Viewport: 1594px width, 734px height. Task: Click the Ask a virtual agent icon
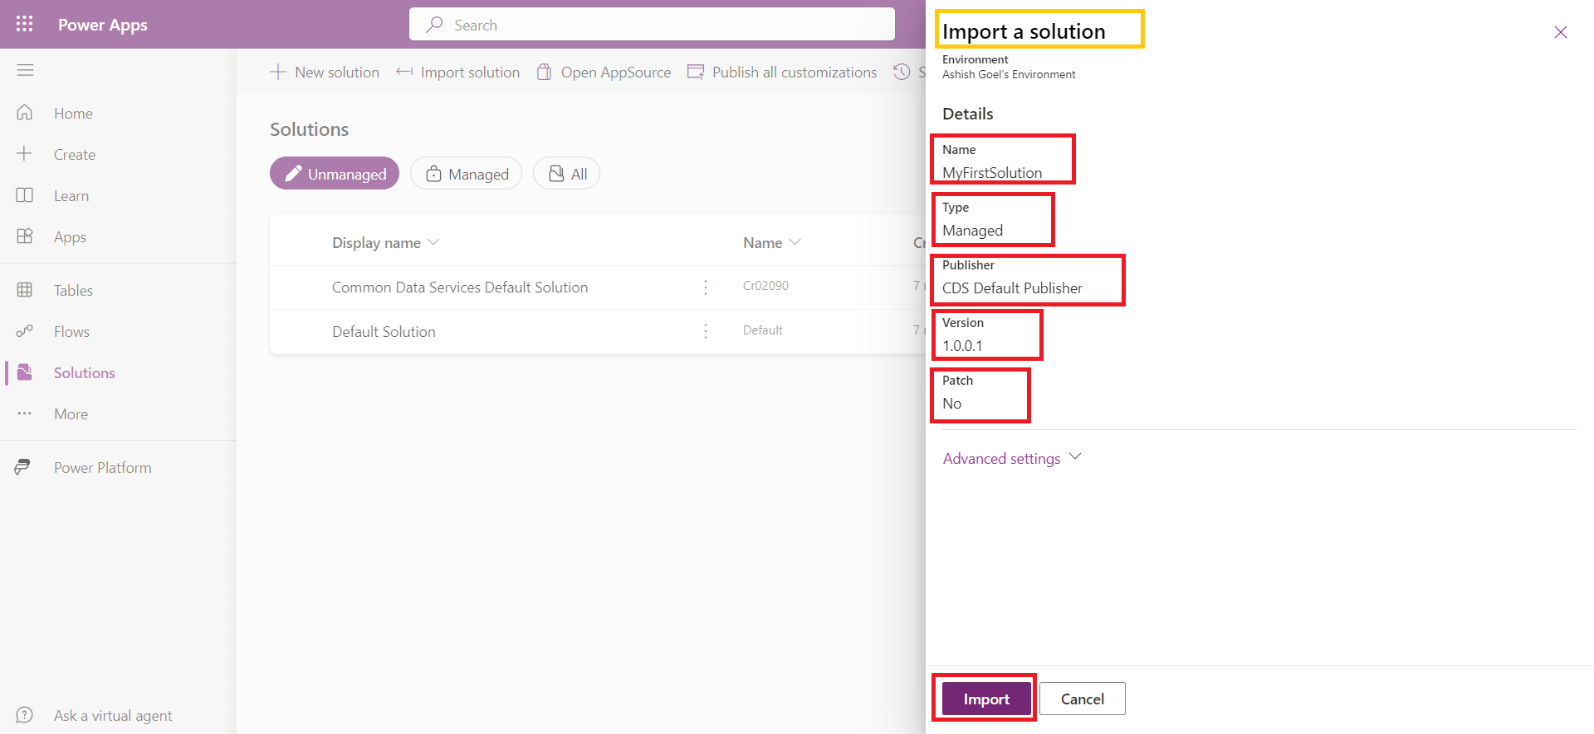pyautogui.click(x=25, y=715)
